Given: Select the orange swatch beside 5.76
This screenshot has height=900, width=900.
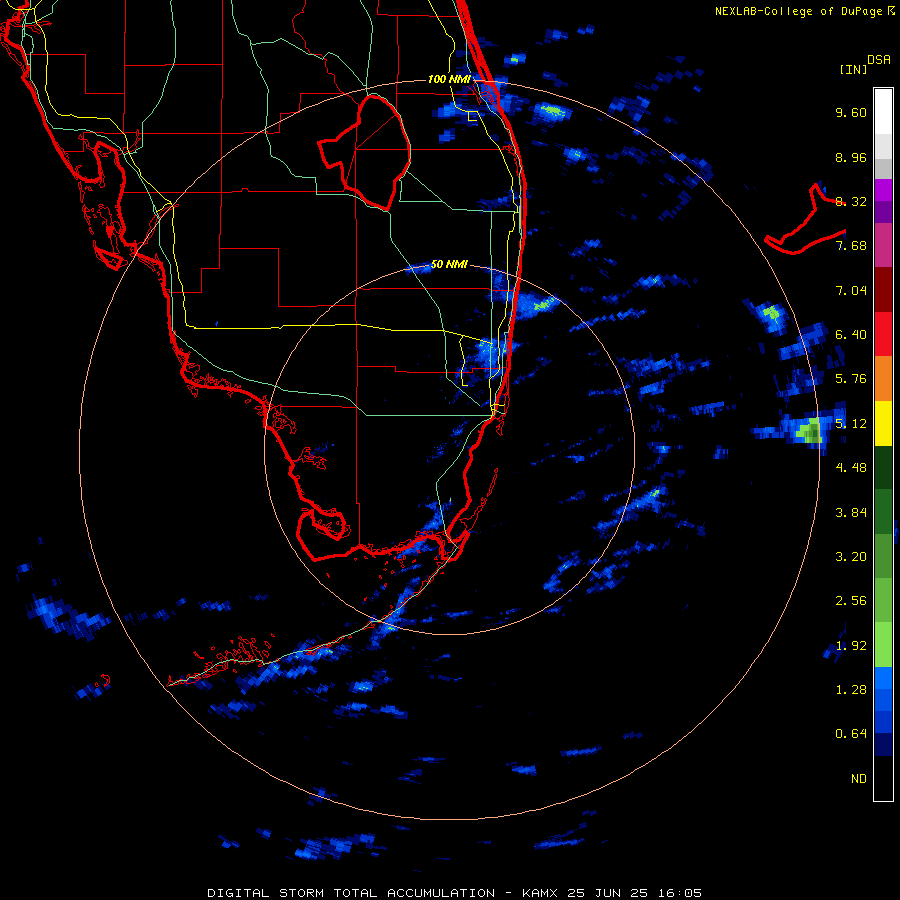Looking at the screenshot, I should [883, 379].
